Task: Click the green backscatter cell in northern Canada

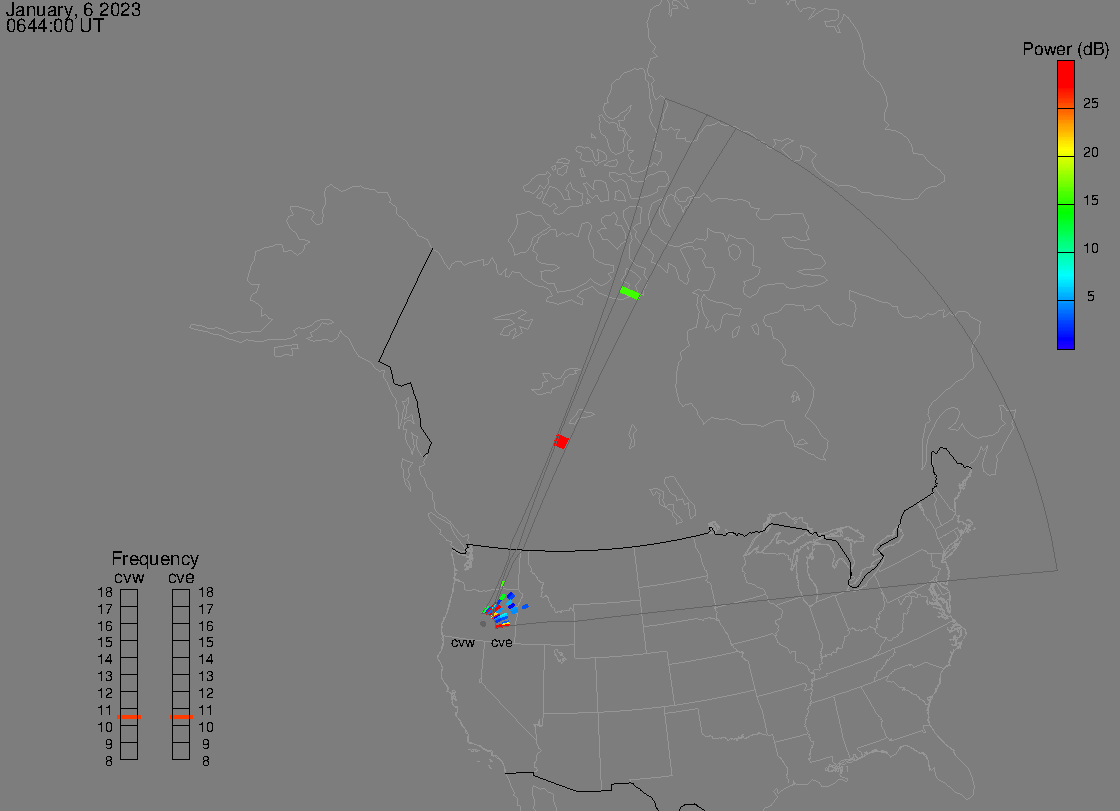Action: coord(630,293)
